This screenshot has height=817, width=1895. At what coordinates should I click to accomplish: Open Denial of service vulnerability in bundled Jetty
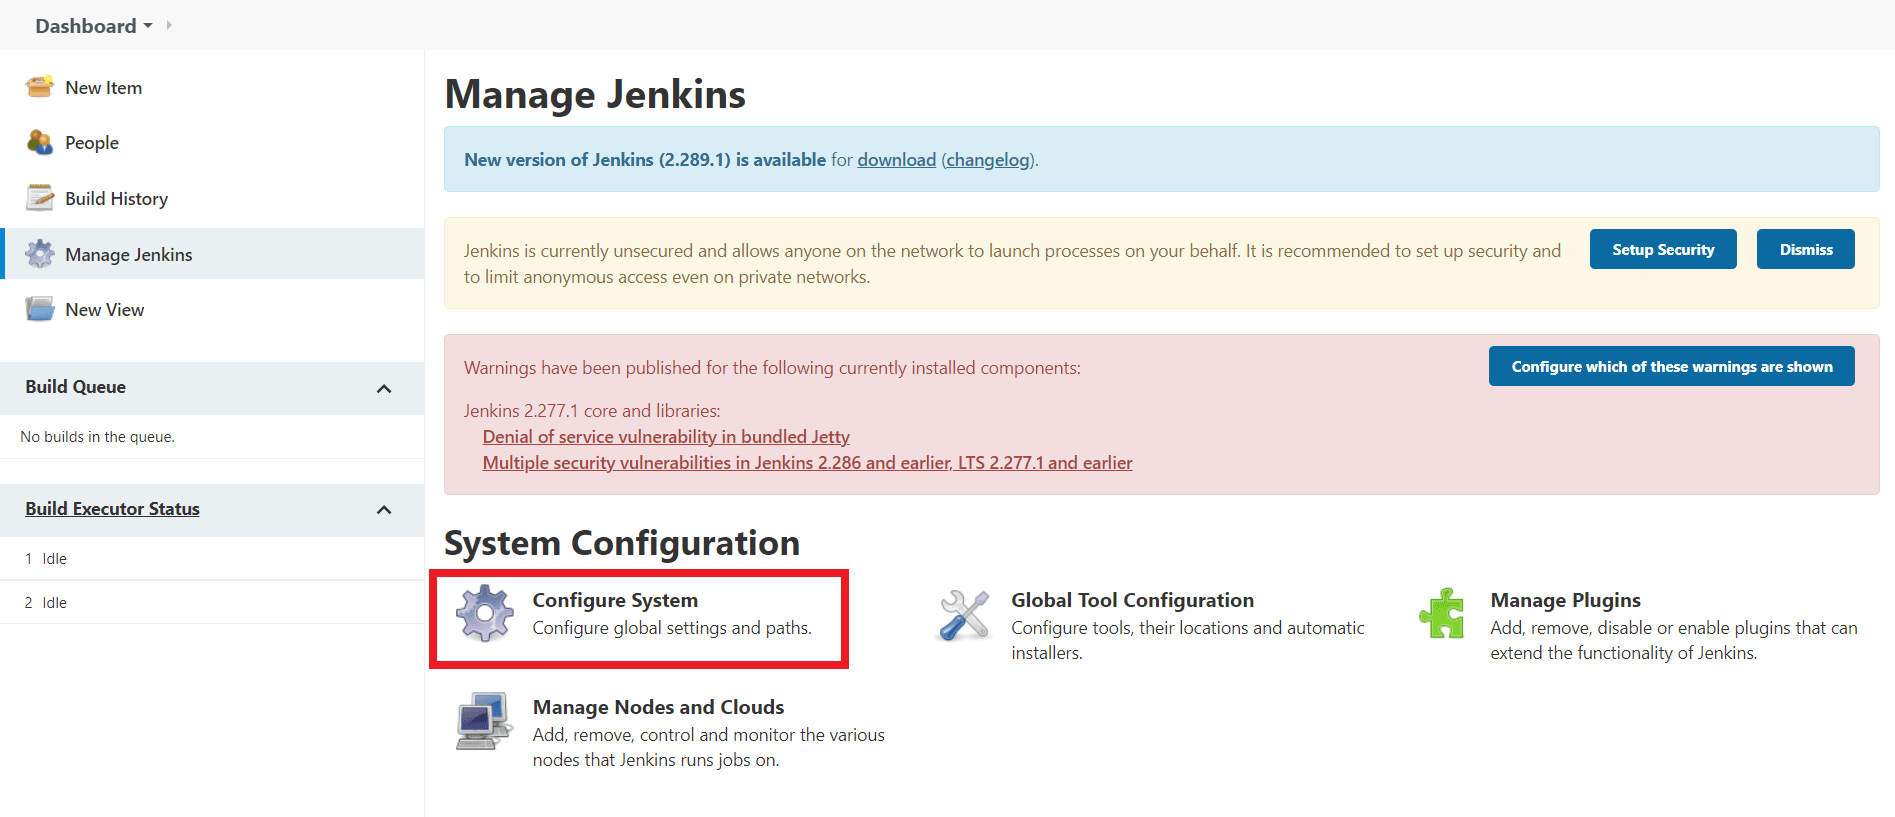click(x=666, y=437)
